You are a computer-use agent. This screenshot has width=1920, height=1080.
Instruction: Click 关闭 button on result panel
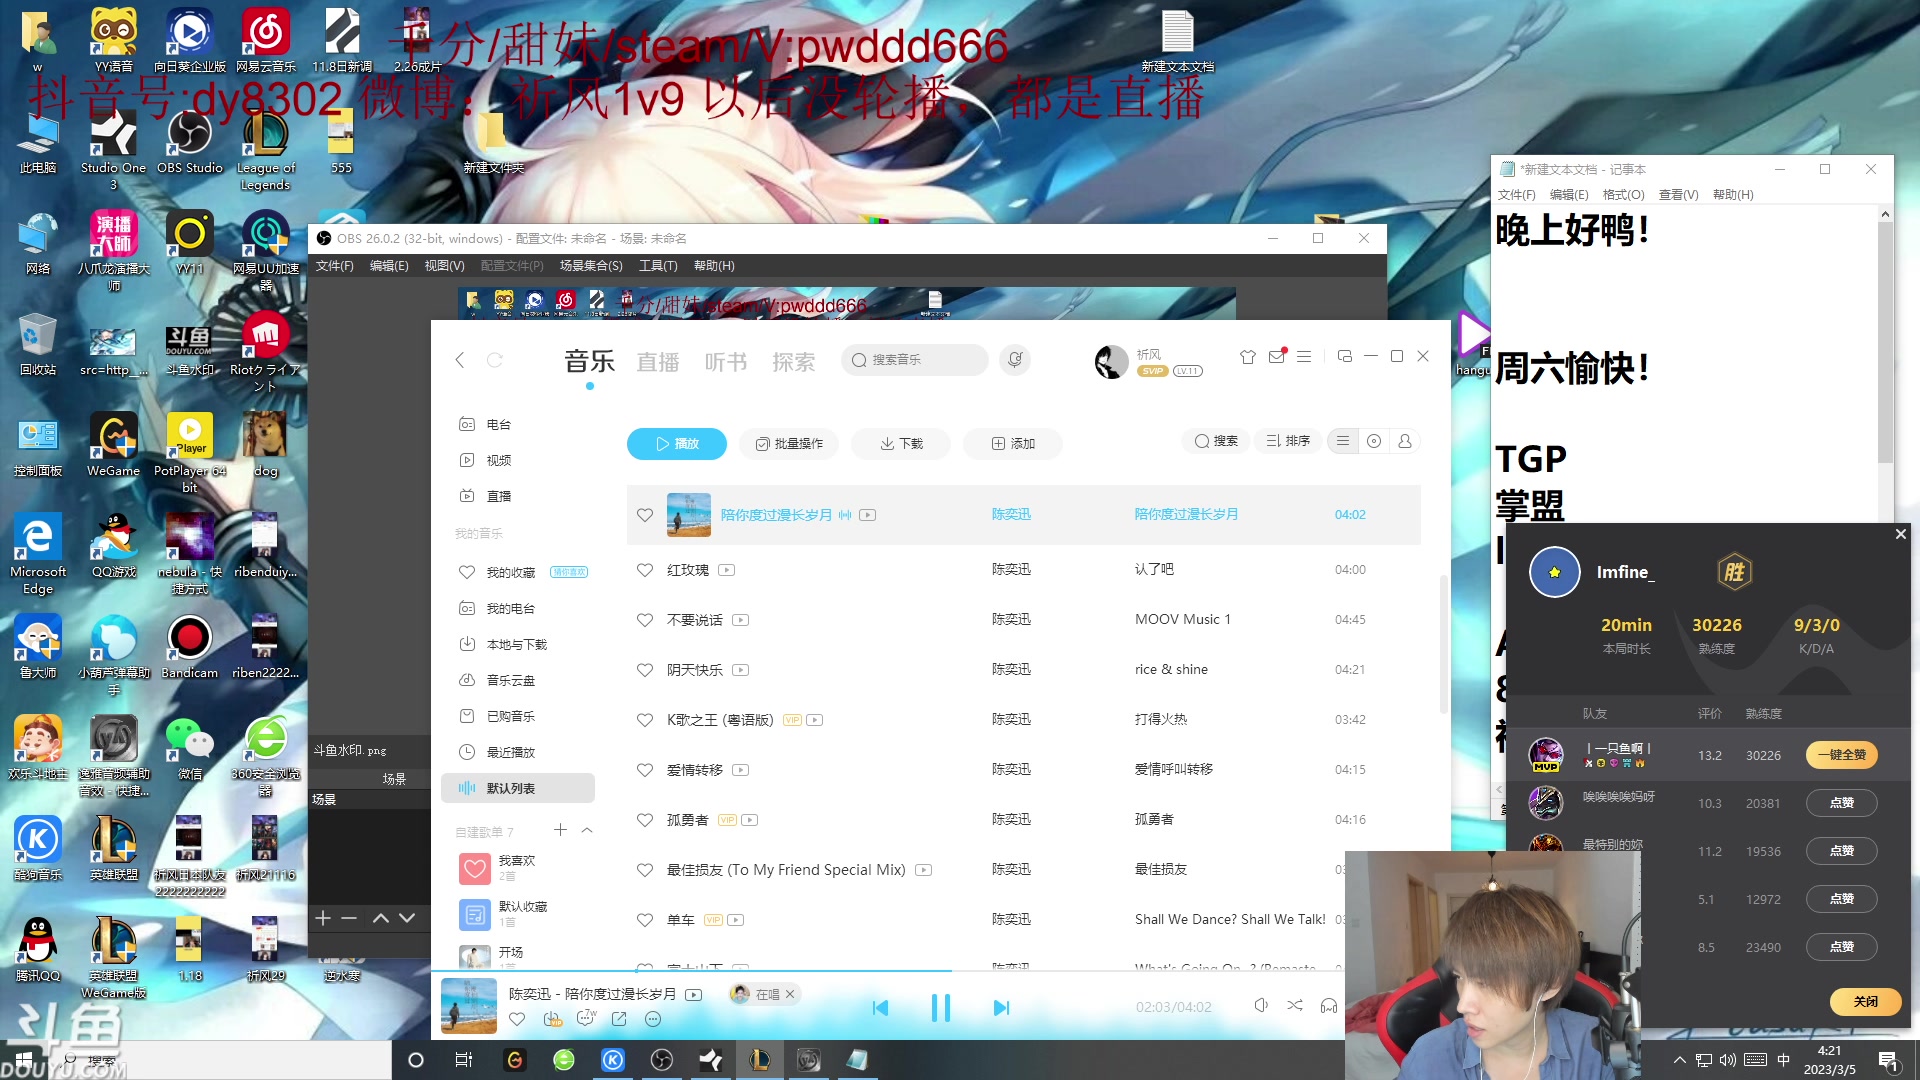click(x=1866, y=1001)
